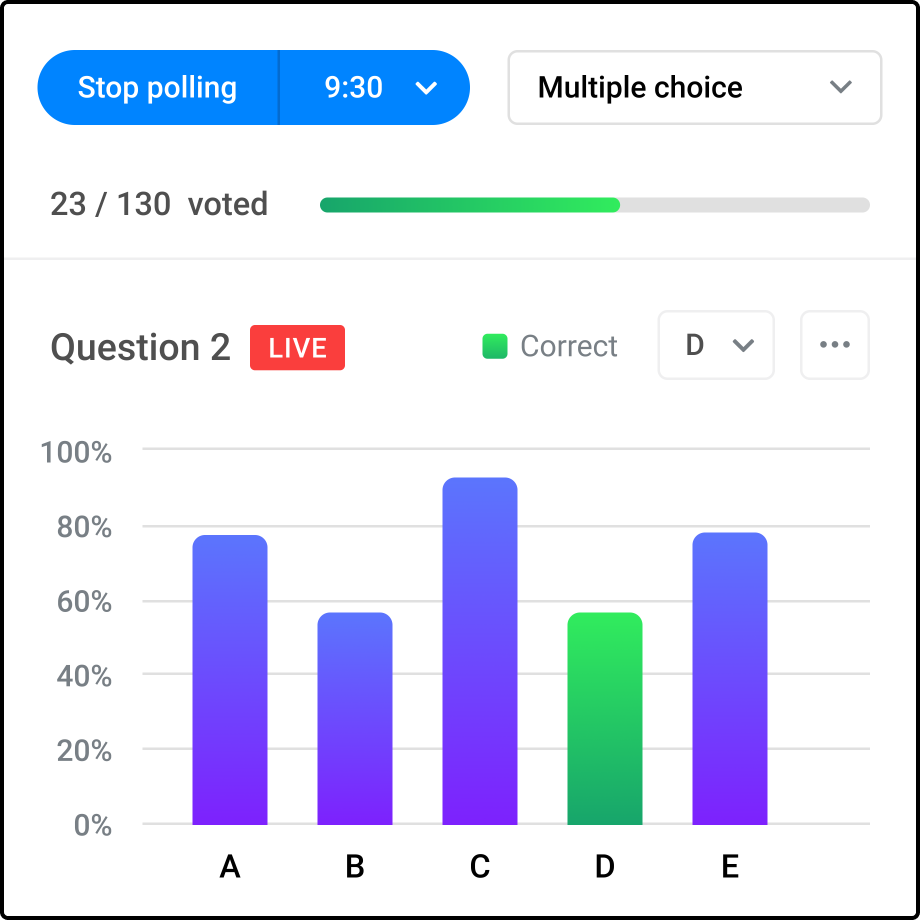920x920 pixels.
Task: Open the correct answer D dropdown
Action: click(716, 345)
